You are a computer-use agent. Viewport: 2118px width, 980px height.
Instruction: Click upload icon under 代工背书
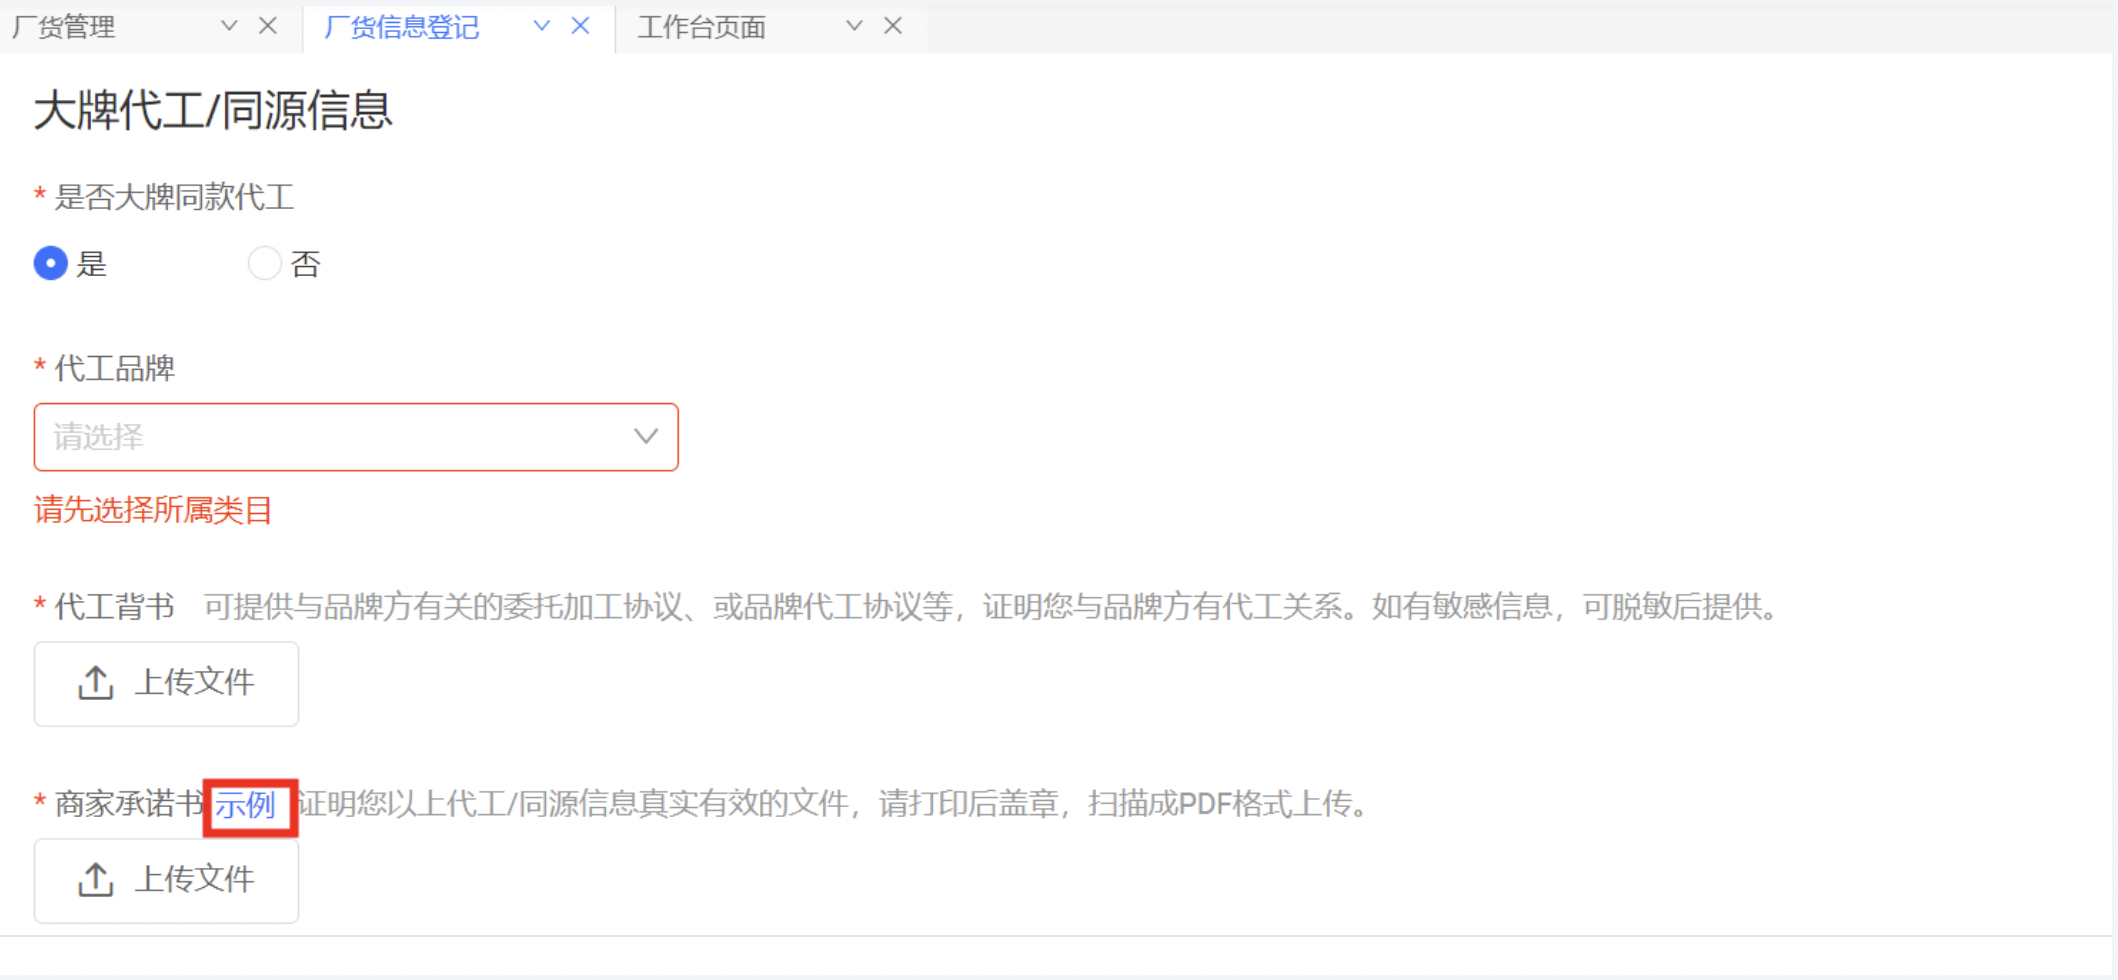coord(96,683)
